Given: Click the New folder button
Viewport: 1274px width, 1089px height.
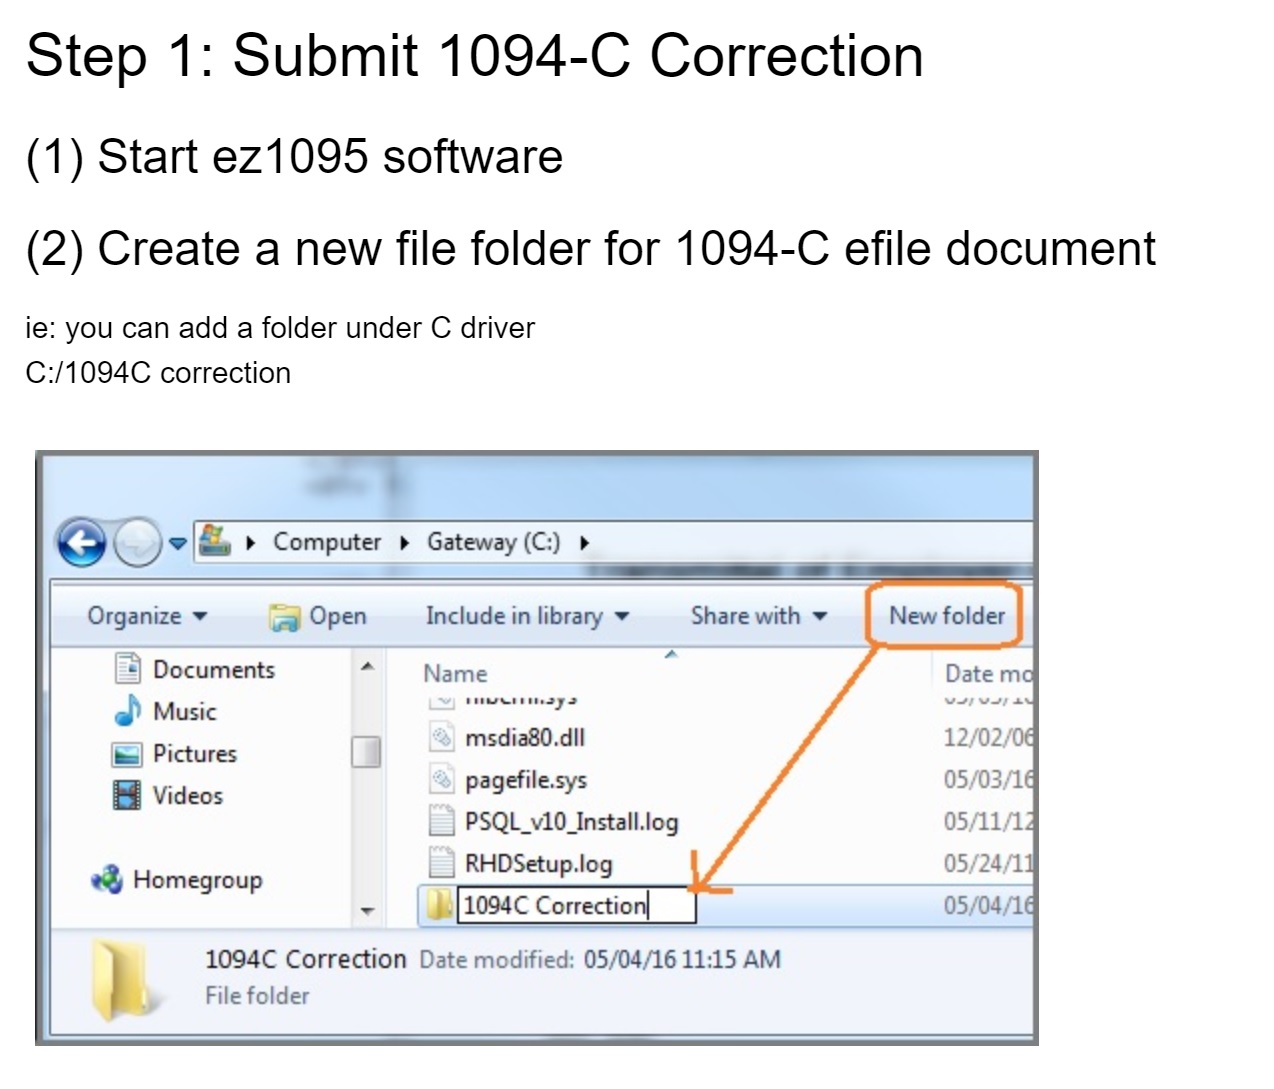Looking at the screenshot, I should pos(946,616).
